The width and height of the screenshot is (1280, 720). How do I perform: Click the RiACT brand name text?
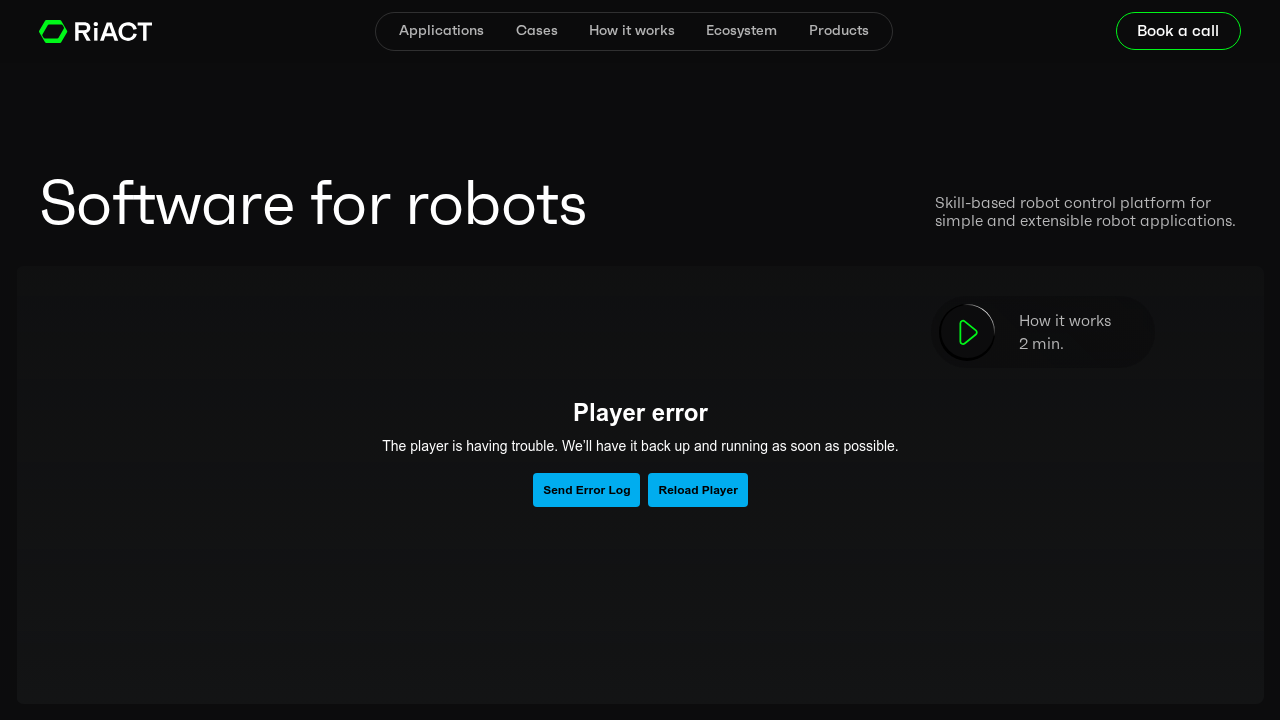[x=110, y=31]
